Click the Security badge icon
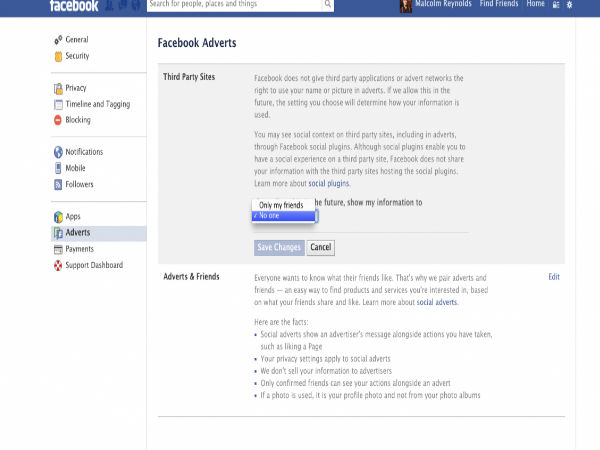The image size is (600, 450). tap(58, 56)
